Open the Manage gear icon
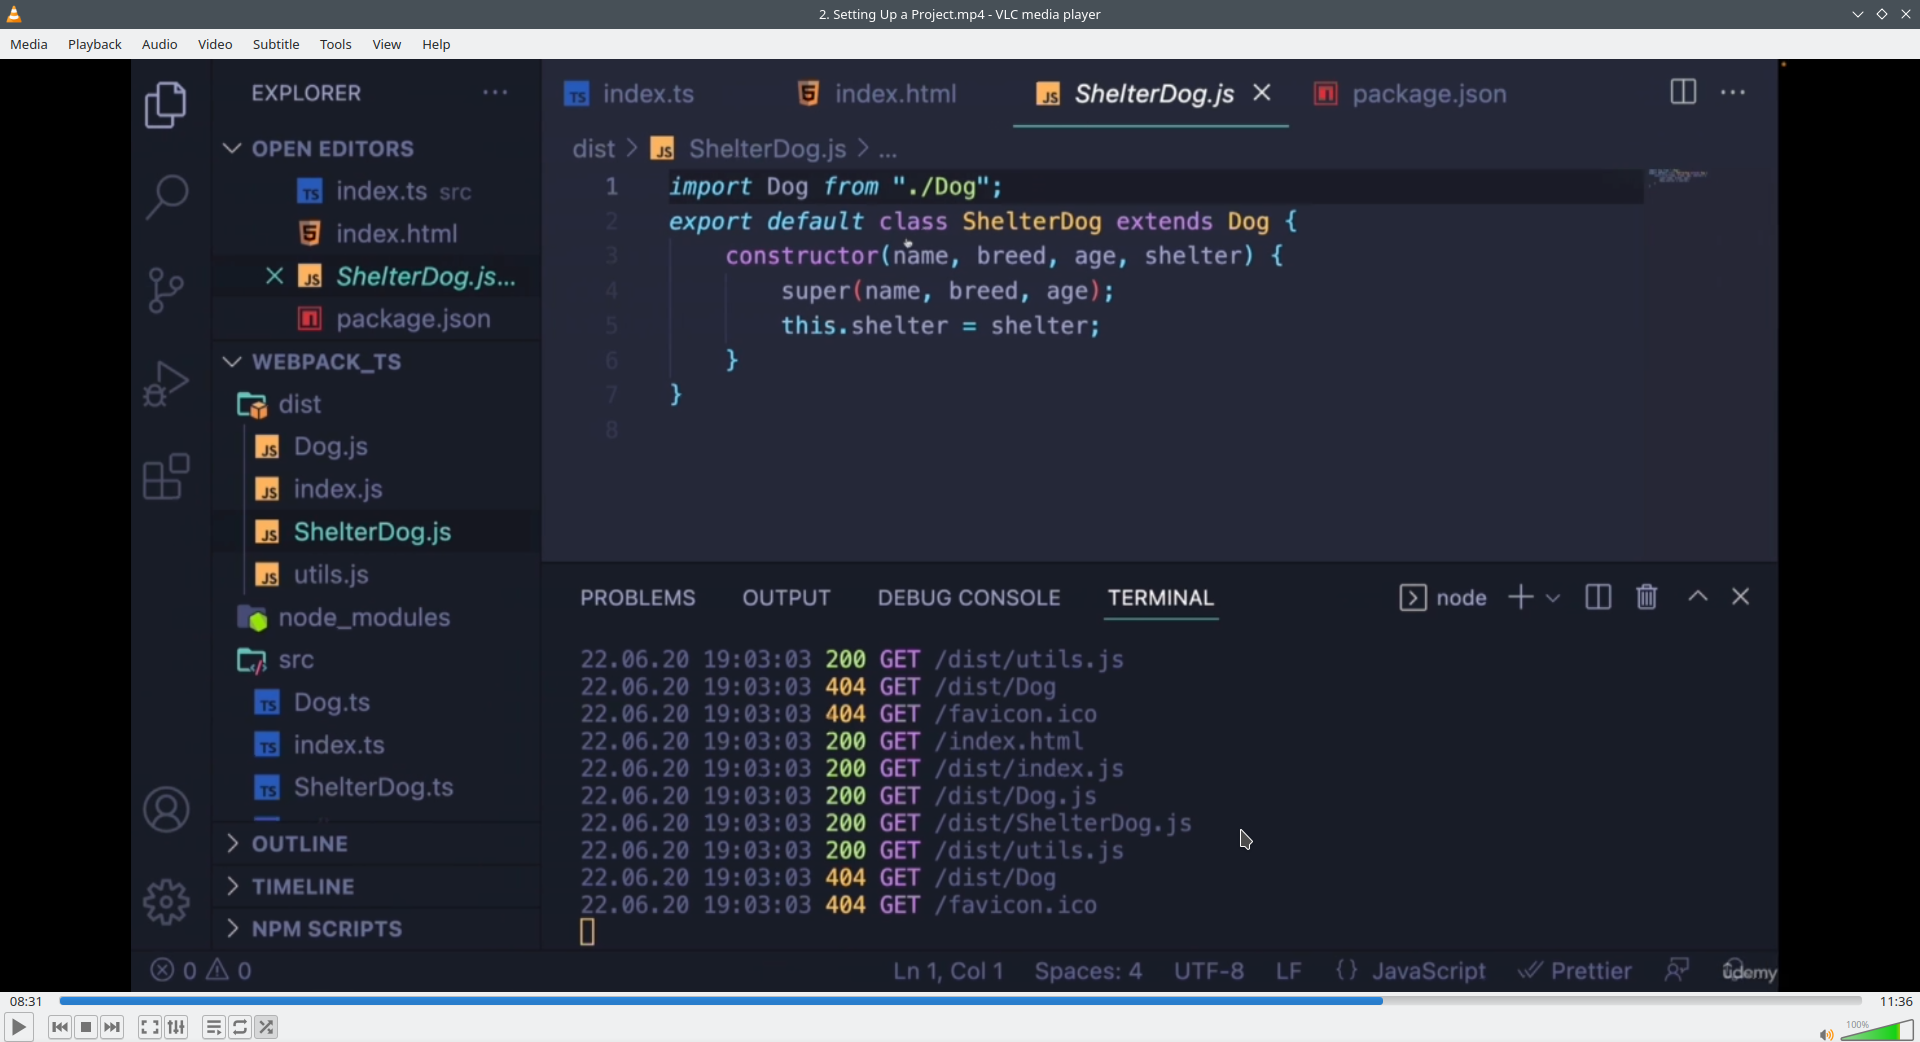This screenshot has width=1920, height=1042. tap(166, 902)
